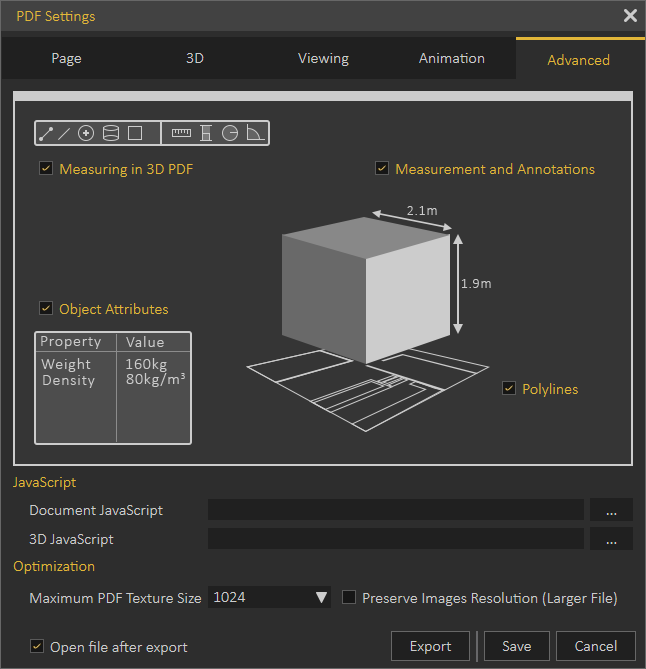Click the vertical height dimension icon
Viewport: 646px width, 669px height.
coord(206,133)
